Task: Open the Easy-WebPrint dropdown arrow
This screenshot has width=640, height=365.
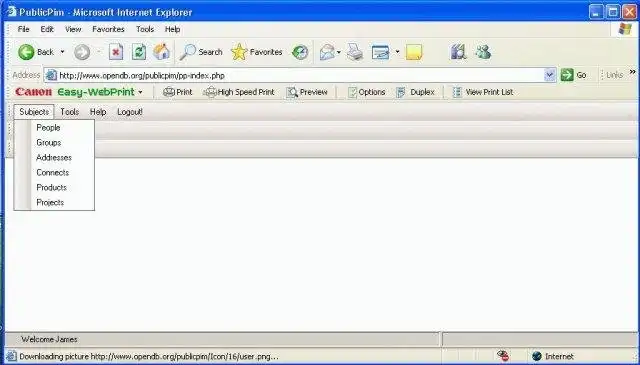Action: pyautogui.click(x=140, y=92)
